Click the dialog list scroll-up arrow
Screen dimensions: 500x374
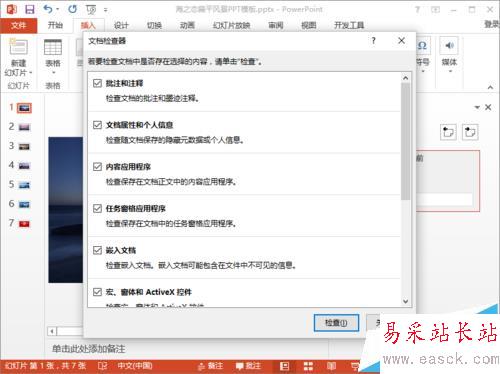pyautogui.click(x=406, y=78)
